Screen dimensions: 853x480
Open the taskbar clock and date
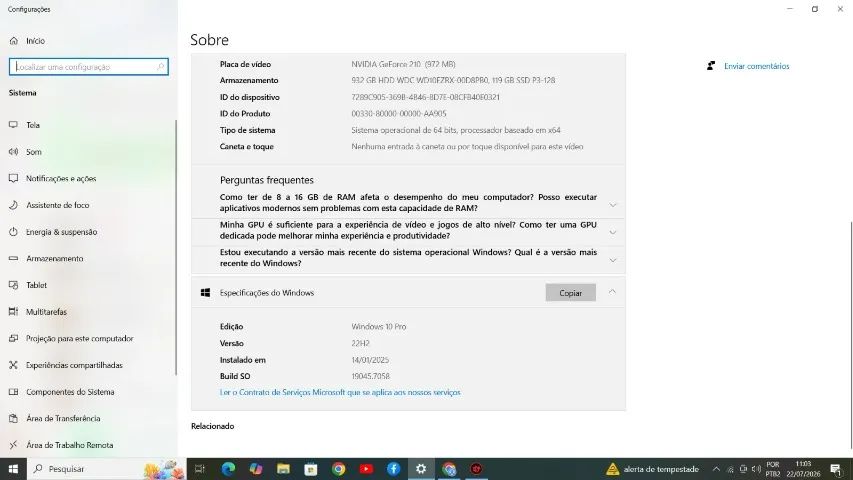pos(803,469)
